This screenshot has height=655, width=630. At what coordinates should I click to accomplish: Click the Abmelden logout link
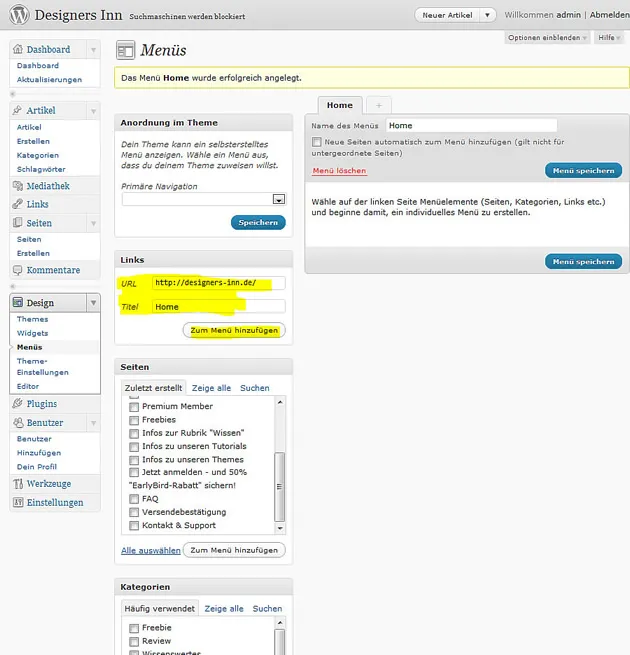pos(609,15)
